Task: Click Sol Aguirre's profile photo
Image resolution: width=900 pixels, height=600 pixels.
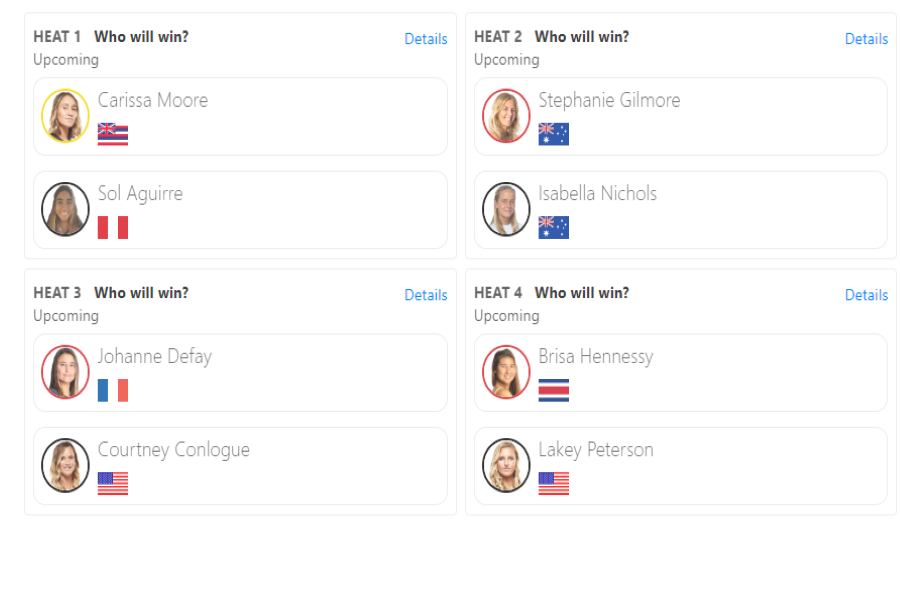Action: coord(65,209)
